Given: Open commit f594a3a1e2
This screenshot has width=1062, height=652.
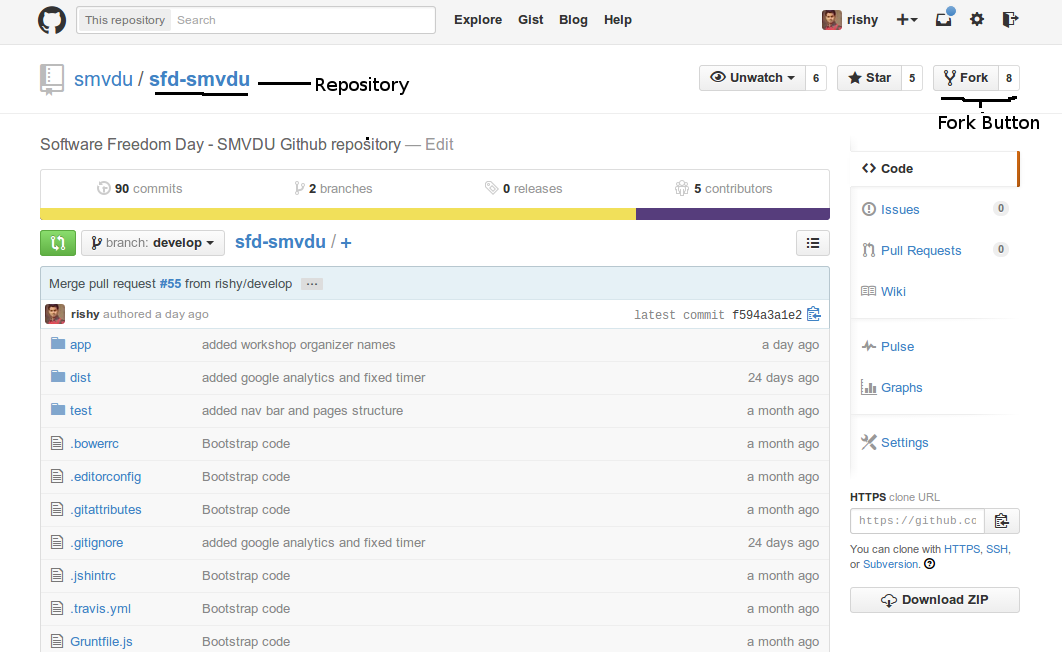Looking at the screenshot, I should (x=767, y=315).
